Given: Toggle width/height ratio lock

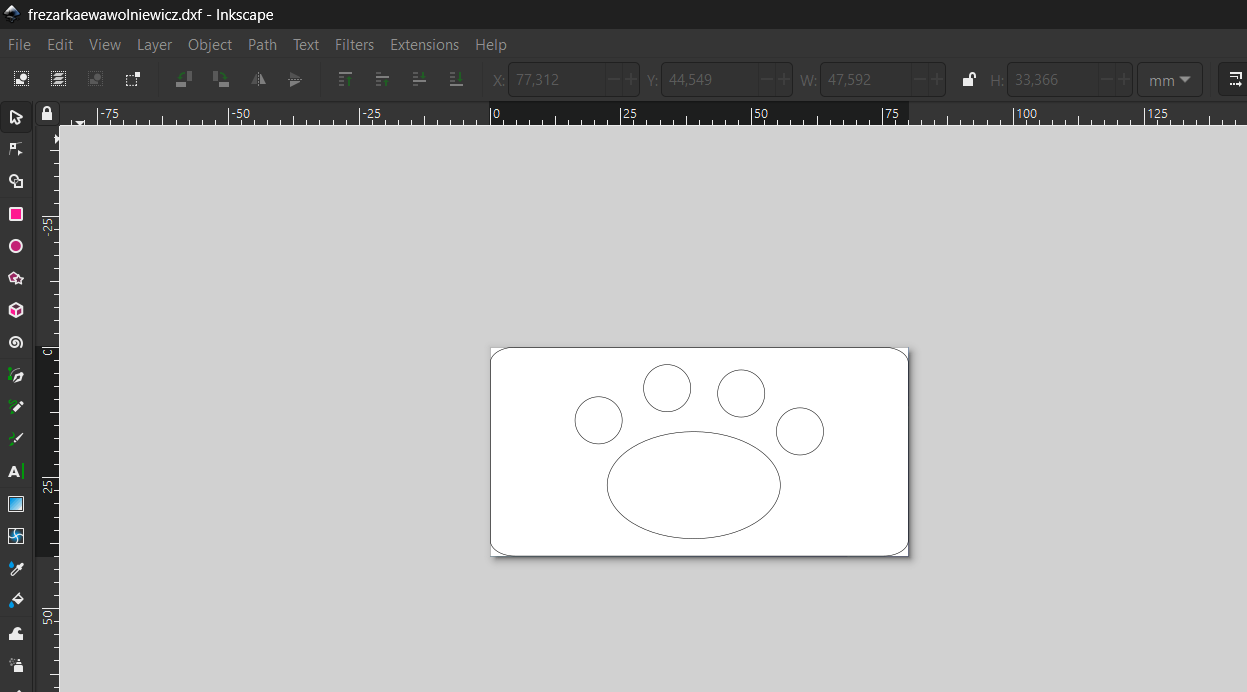Looking at the screenshot, I should 968,80.
